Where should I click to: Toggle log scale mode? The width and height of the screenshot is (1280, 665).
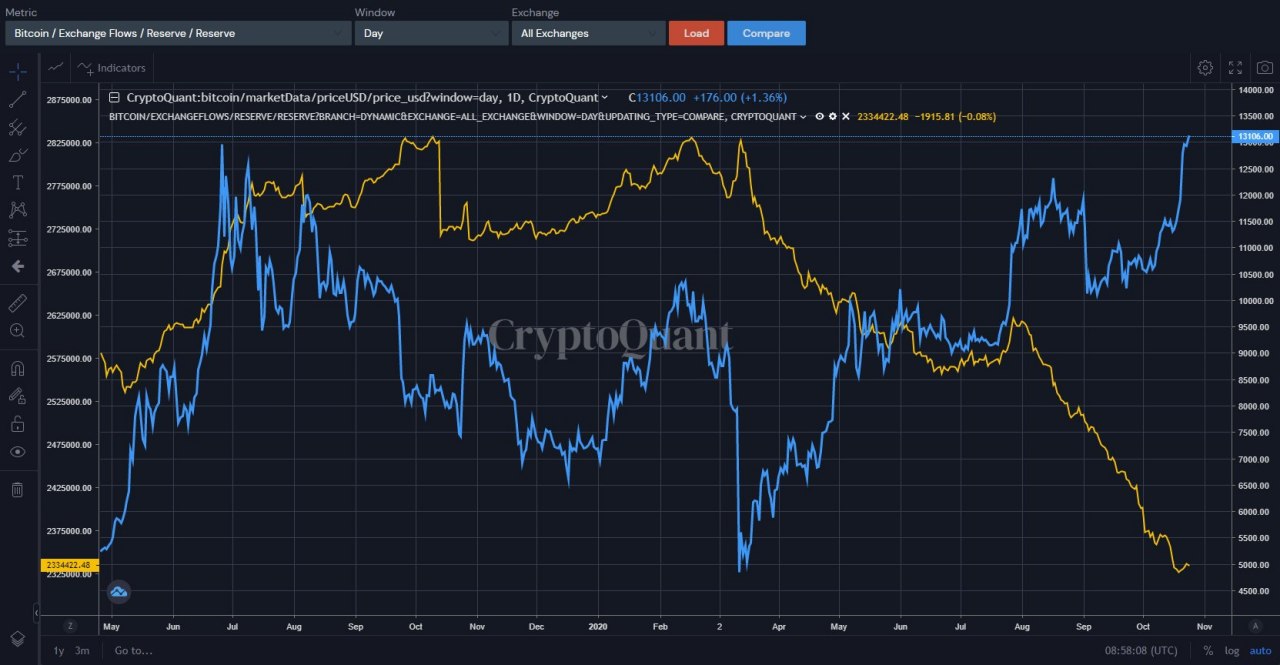click(x=1230, y=650)
